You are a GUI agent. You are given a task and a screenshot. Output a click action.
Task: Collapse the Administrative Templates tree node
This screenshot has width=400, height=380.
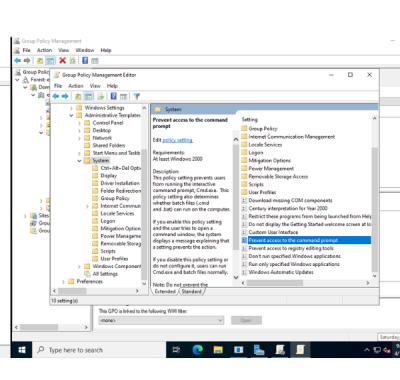point(71,115)
